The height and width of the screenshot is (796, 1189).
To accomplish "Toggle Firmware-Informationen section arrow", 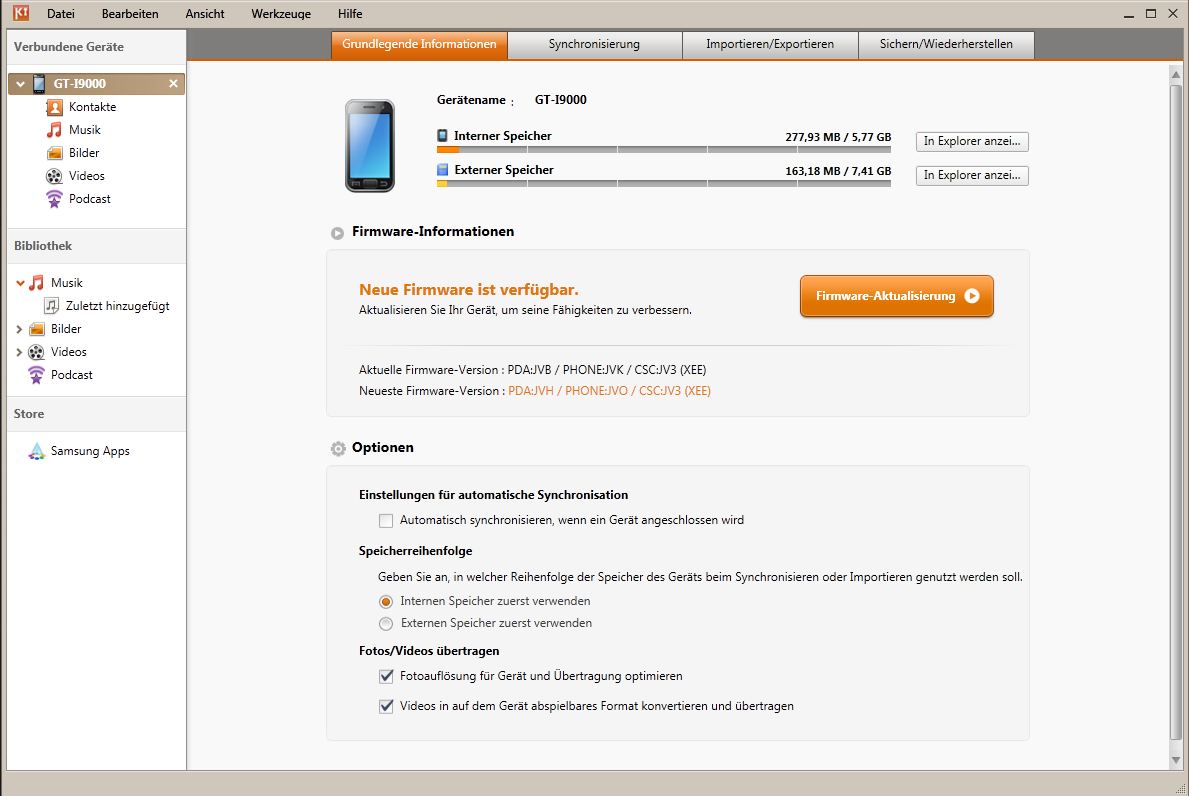I will pyautogui.click(x=337, y=233).
